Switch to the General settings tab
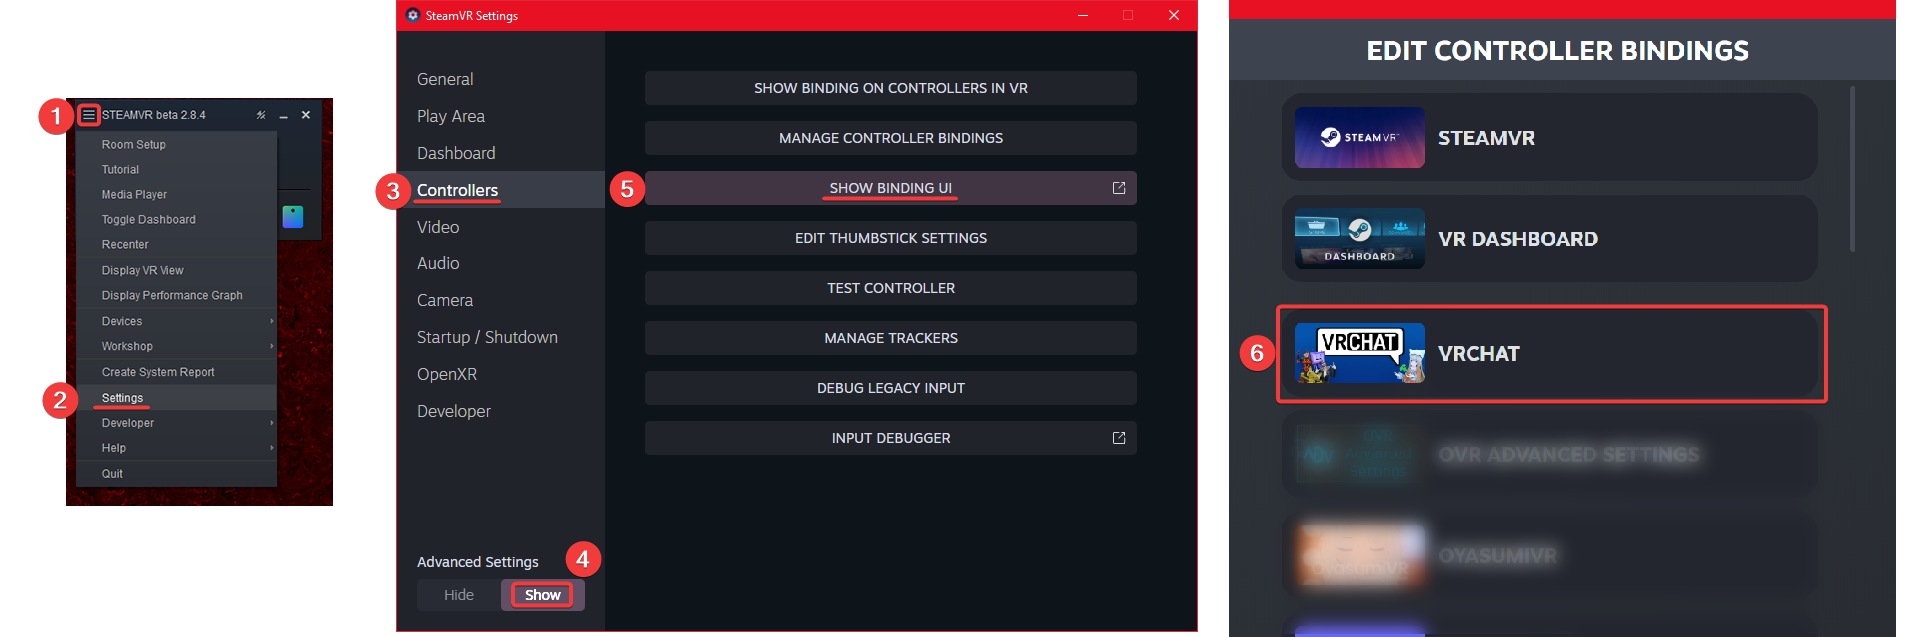 click(x=501, y=79)
